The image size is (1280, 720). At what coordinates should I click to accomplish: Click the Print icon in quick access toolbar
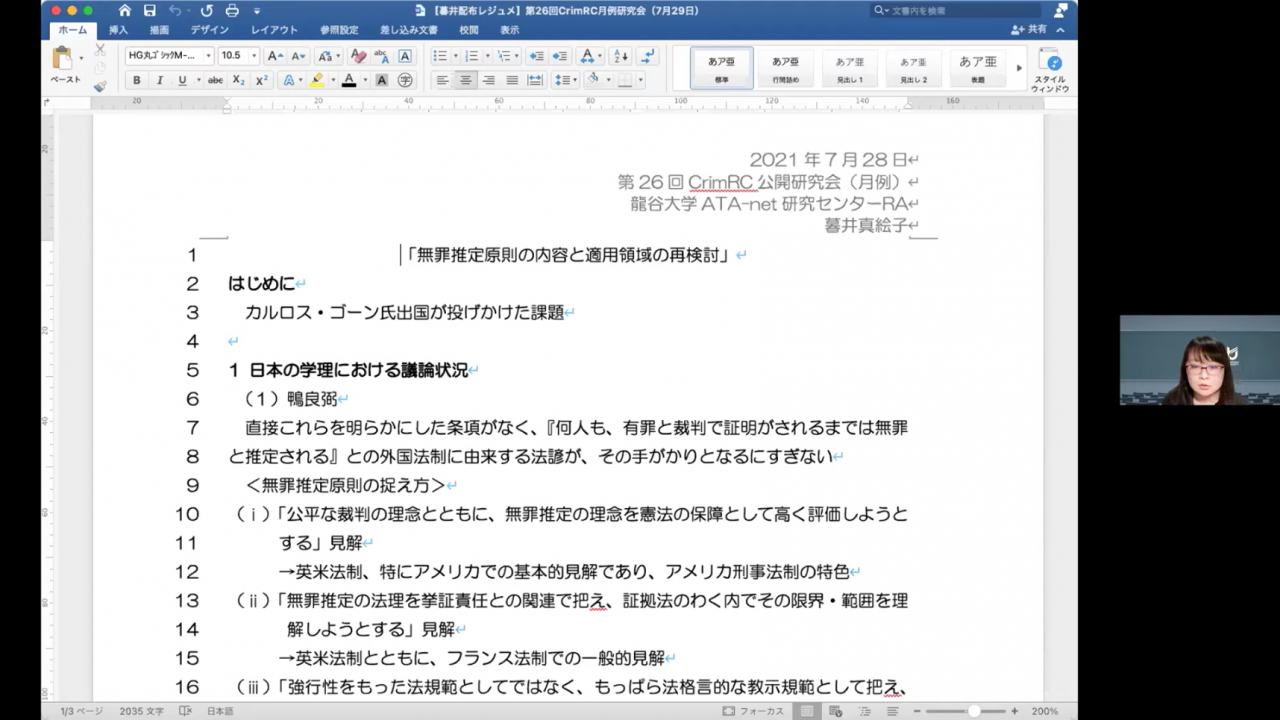(x=232, y=11)
